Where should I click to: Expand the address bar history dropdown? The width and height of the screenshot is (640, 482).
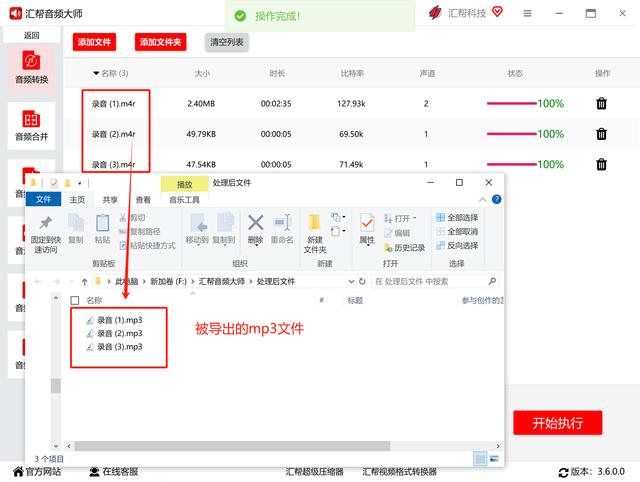coord(351,281)
